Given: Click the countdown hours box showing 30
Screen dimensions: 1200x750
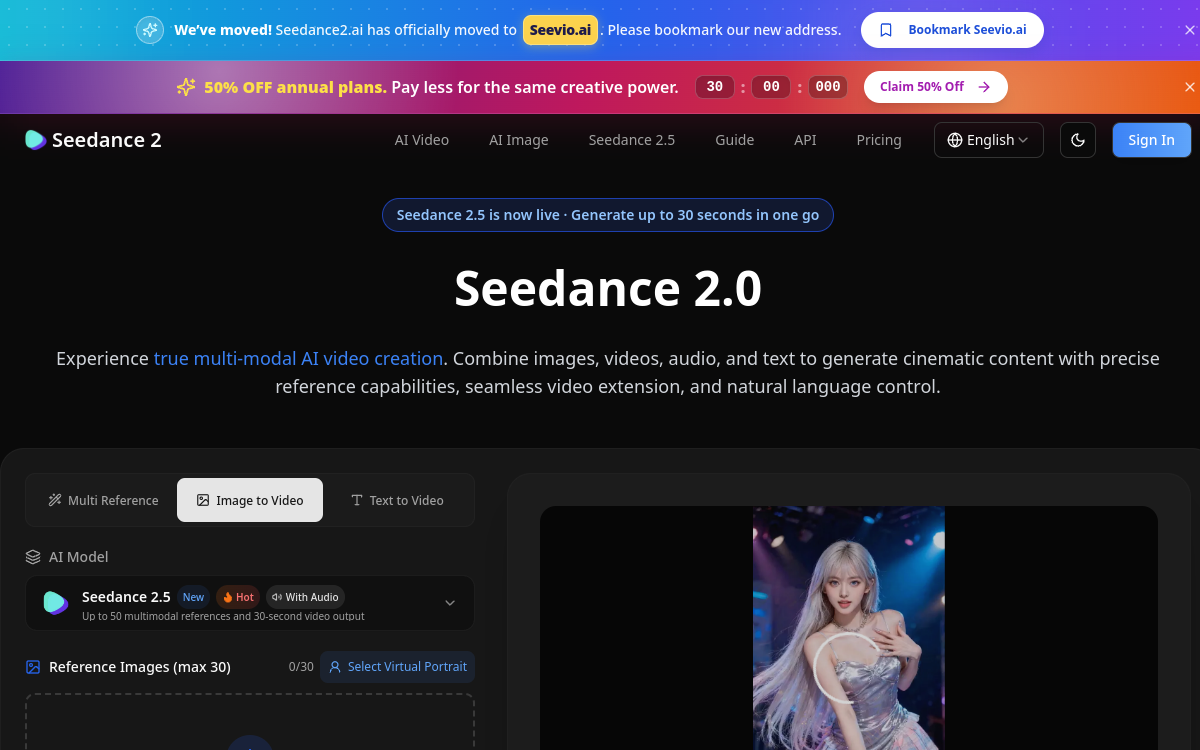Looking at the screenshot, I should pos(714,87).
